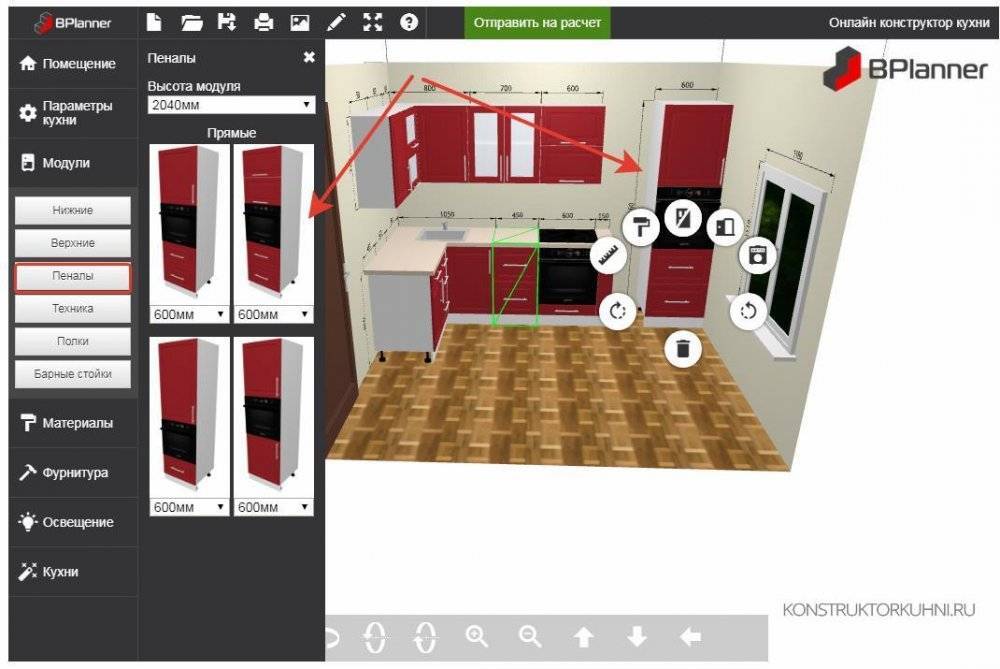Select the Техника modules button
This screenshot has height=669, width=1000.
coord(73,309)
